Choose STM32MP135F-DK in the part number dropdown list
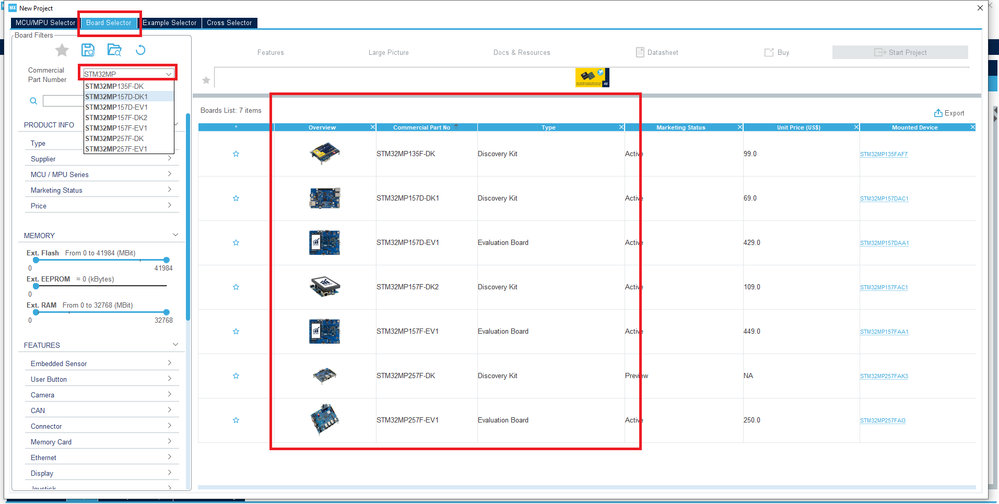This screenshot has width=999, height=504. [x=128, y=86]
